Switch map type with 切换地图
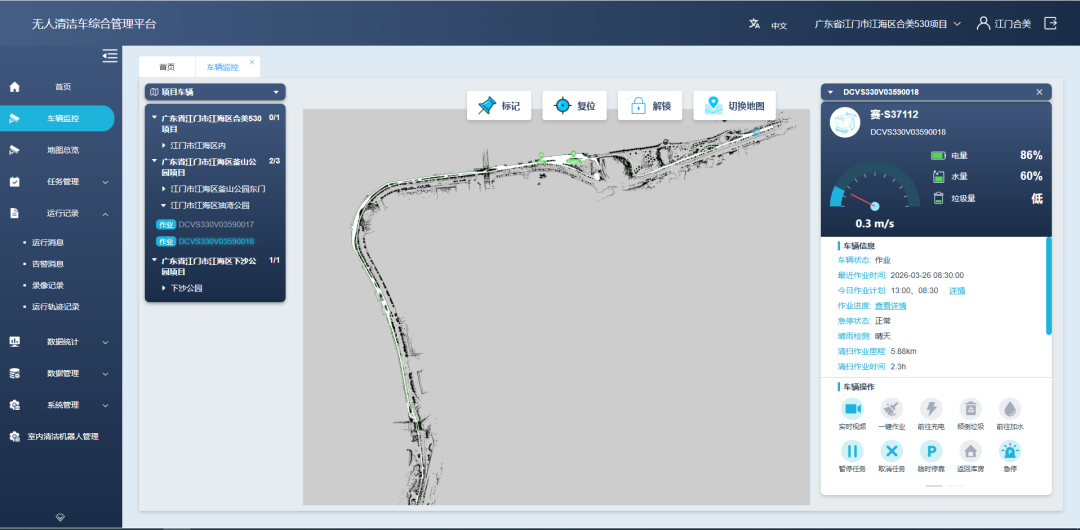1080x530 pixels. pos(734,106)
